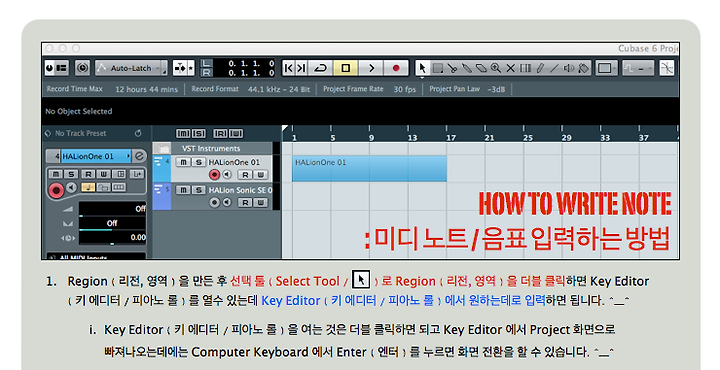The height and width of the screenshot is (370, 720).
Task: Adjust the inspector volume slider reading Off
Action: click(112, 209)
